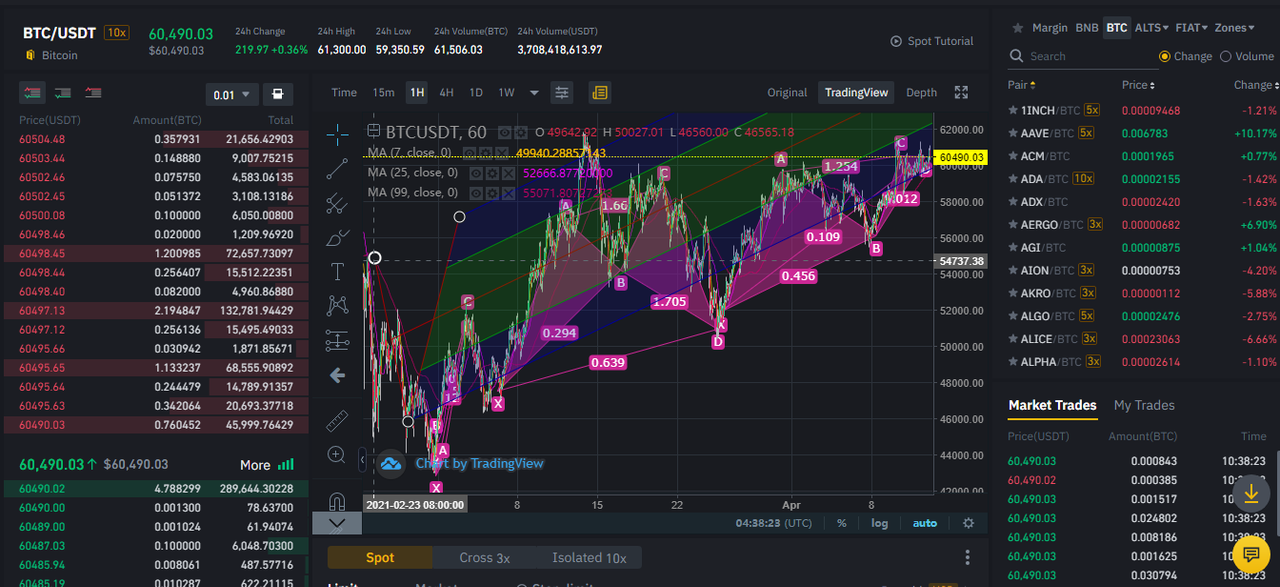Screen dimensions: 1280x587
Task: Hide the MA 99 indicator
Action: coord(477,192)
